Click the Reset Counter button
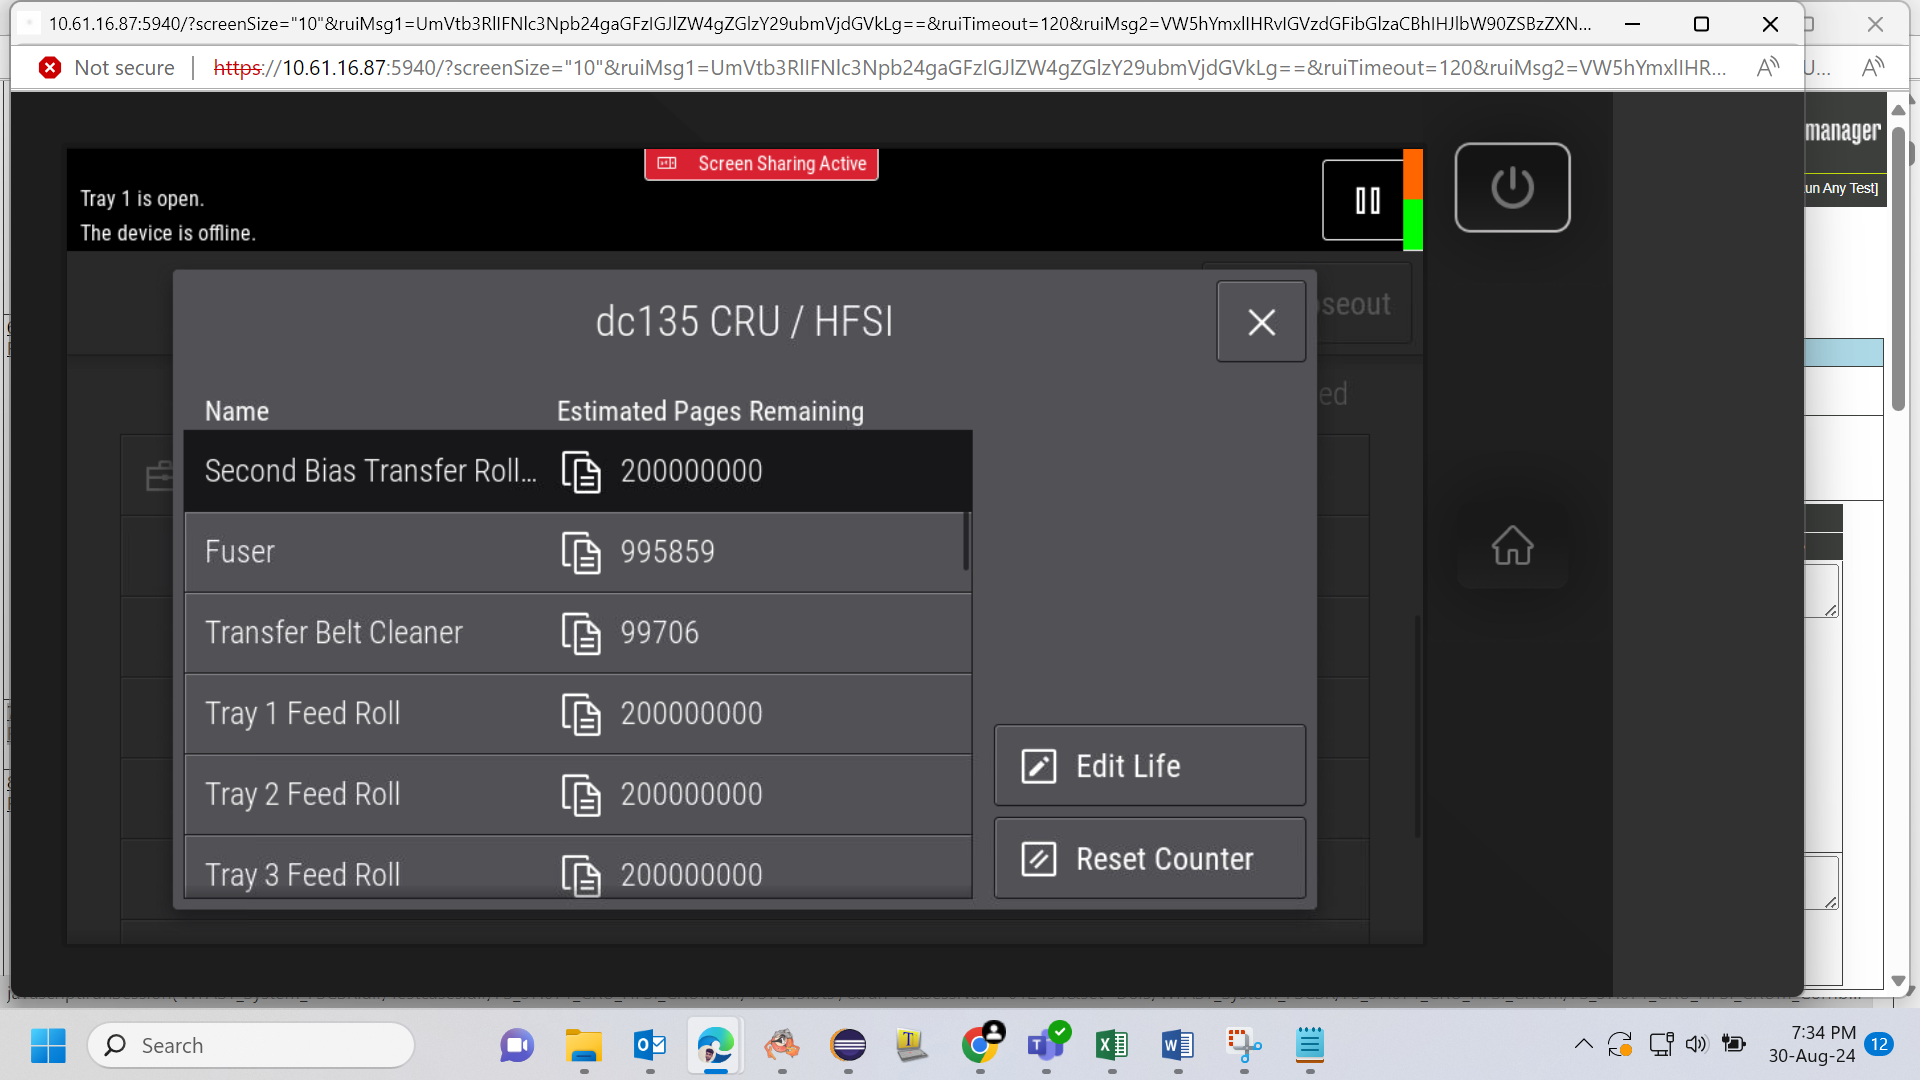The image size is (1920, 1080). (1150, 859)
